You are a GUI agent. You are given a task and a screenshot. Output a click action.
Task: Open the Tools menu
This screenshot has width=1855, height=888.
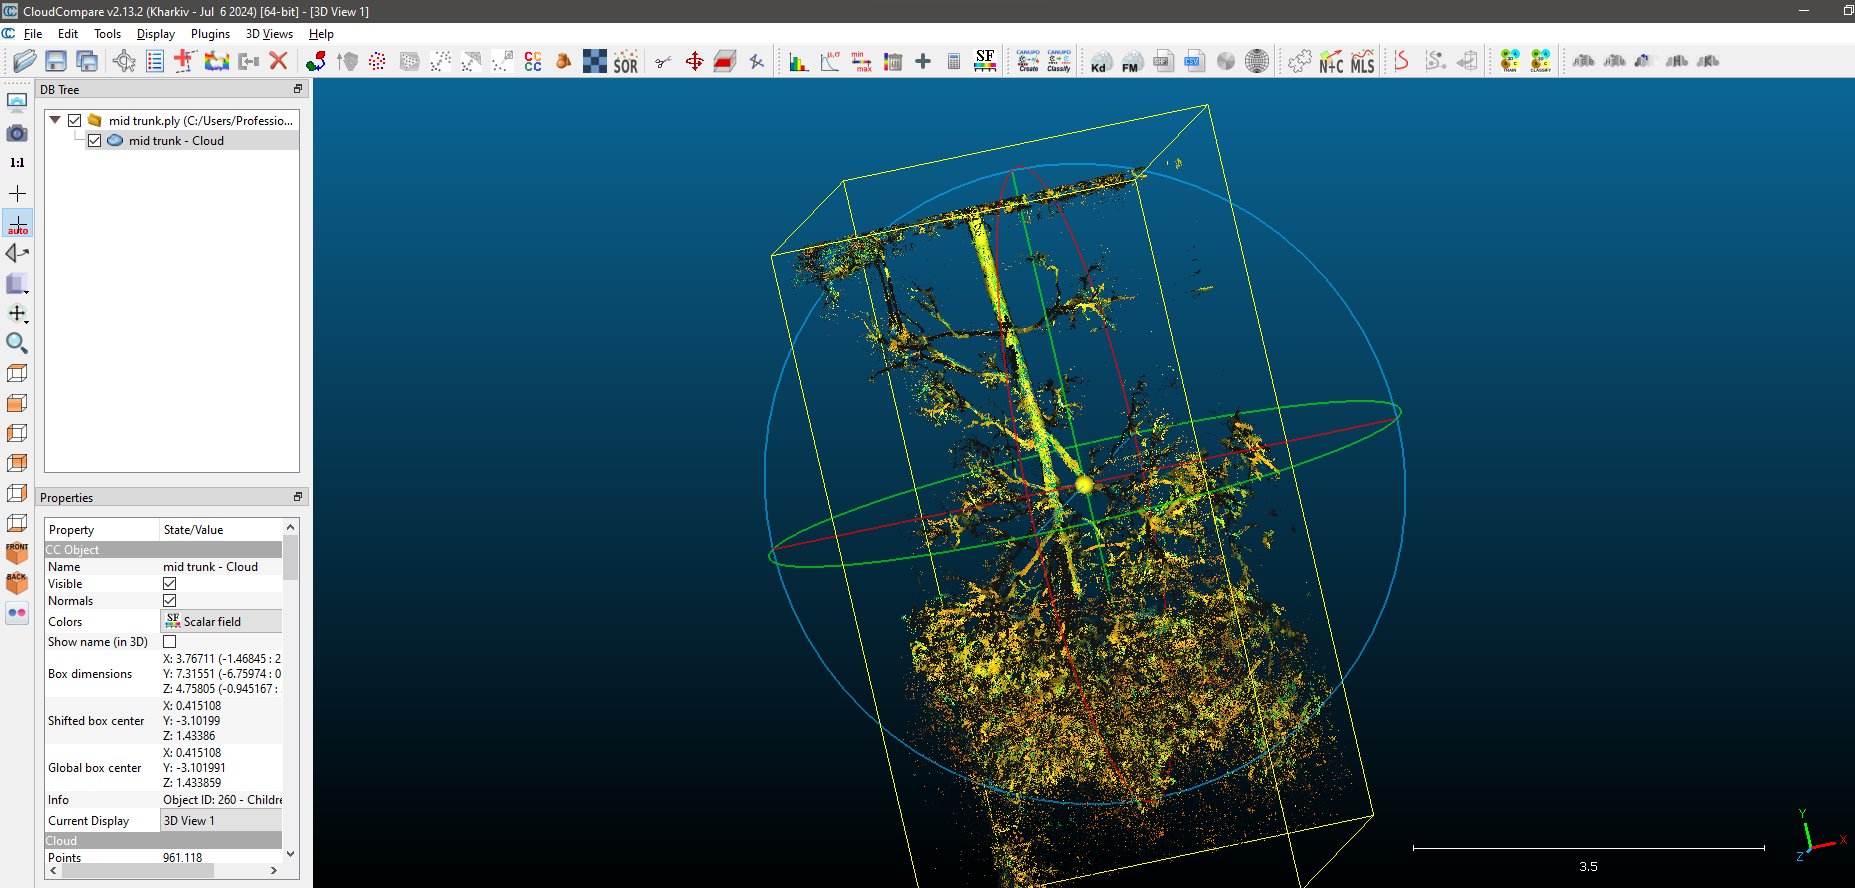(x=107, y=34)
